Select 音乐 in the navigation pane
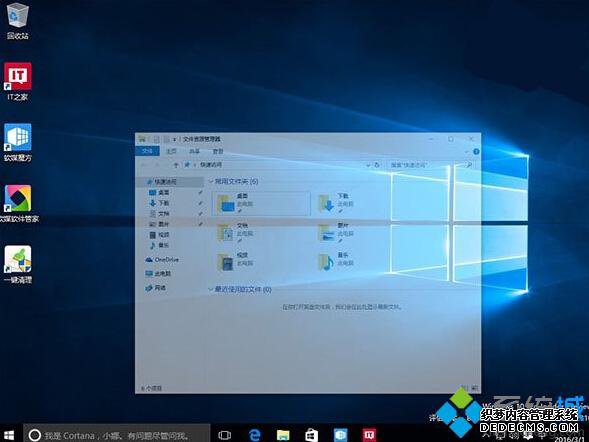The height and width of the screenshot is (442, 589). click(159, 245)
